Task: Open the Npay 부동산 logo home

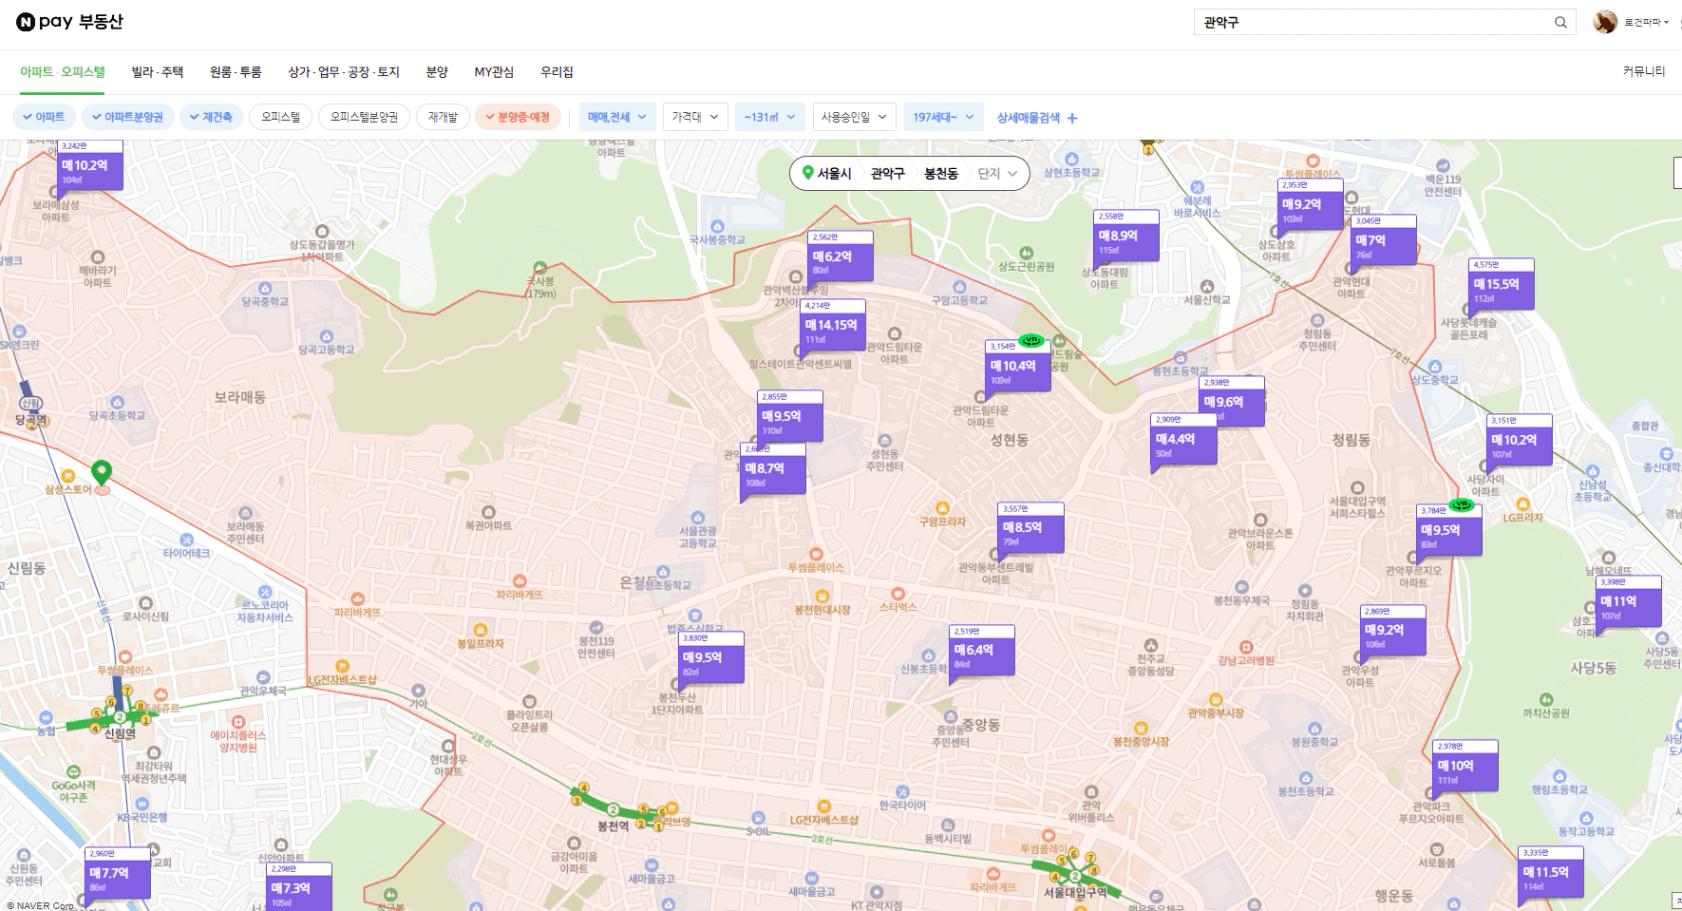Action: (69, 22)
